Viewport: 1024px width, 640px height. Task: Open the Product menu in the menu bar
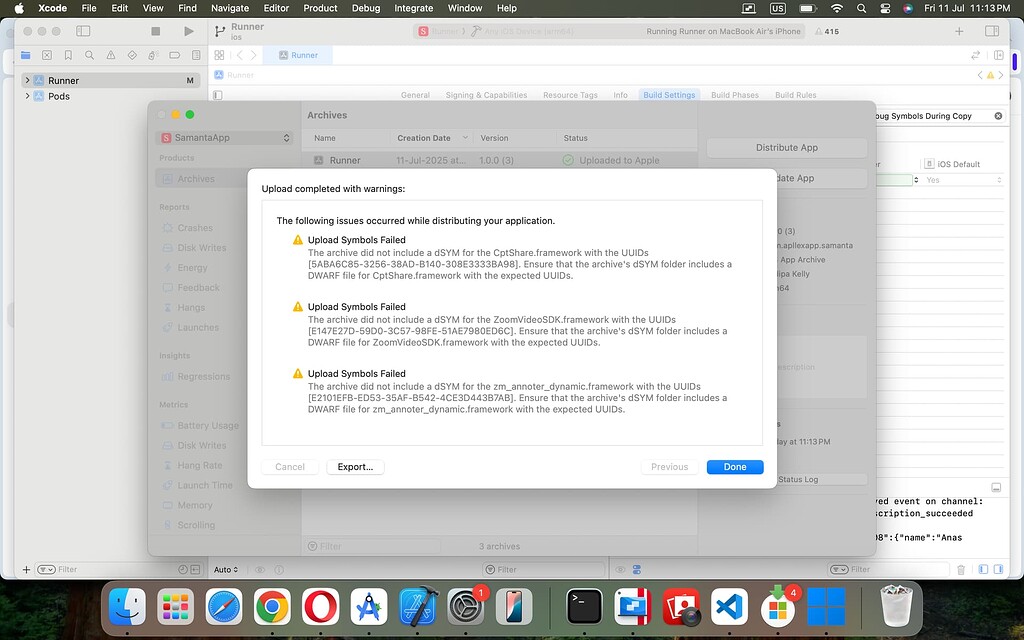[320, 8]
